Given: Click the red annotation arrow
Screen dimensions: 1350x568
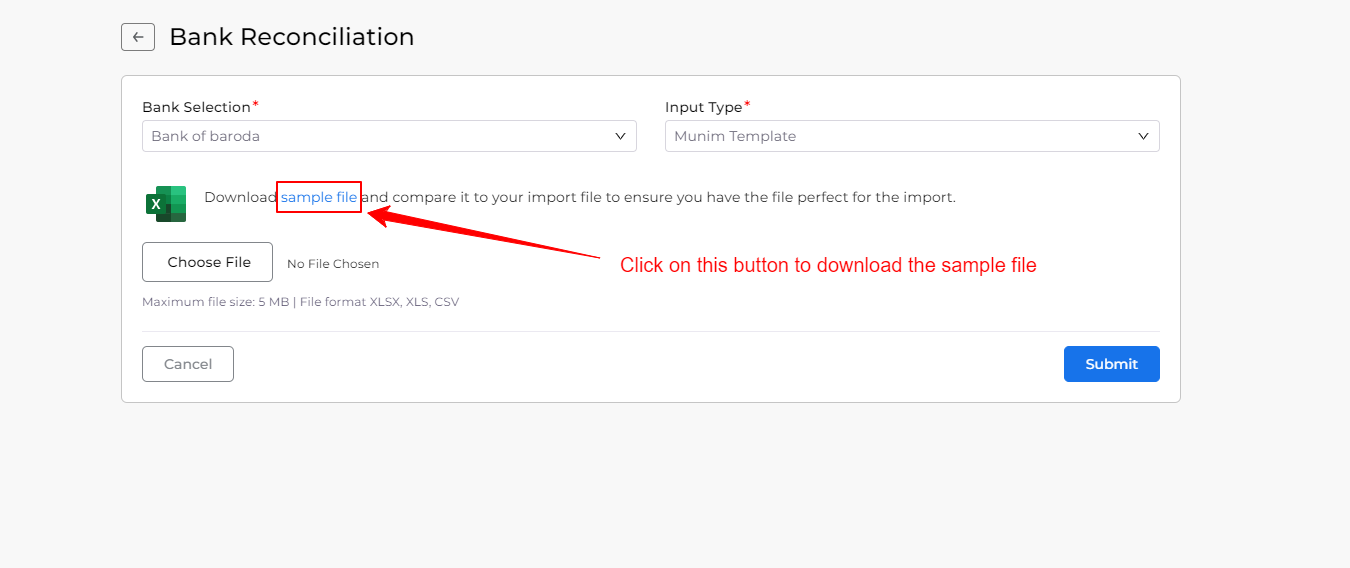Looking at the screenshot, I should [480, 234].
